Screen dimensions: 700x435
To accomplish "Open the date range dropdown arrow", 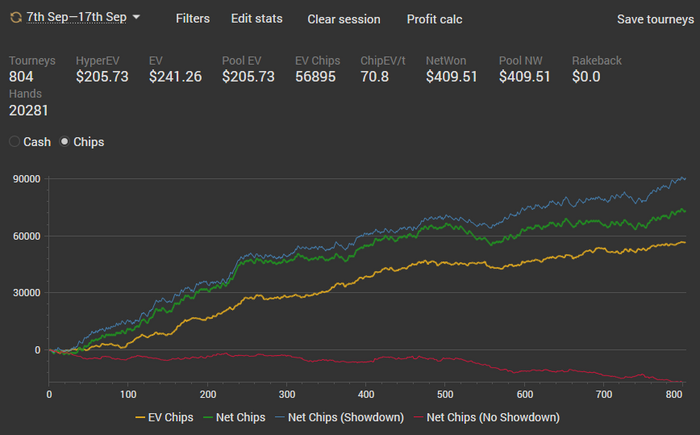I will [x=136, y=17].
